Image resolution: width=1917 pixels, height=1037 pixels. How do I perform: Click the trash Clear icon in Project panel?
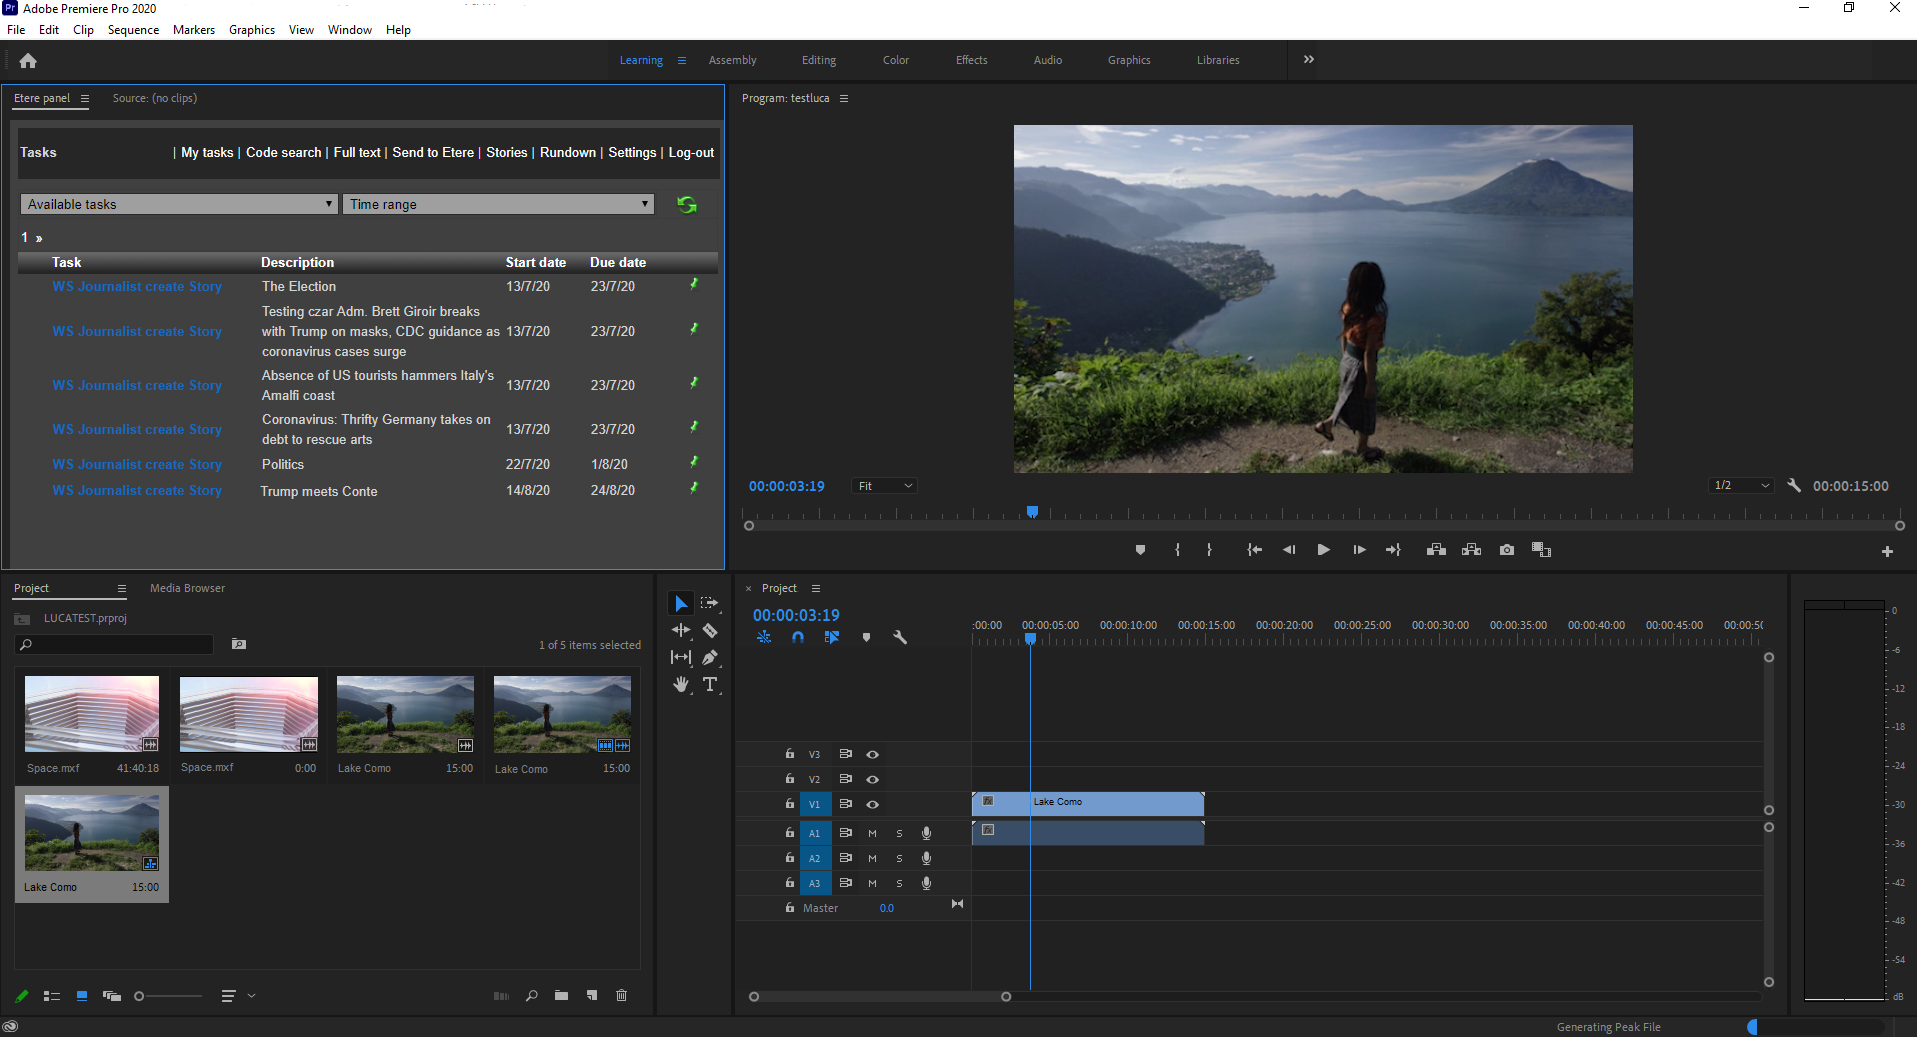coord(621,996)
